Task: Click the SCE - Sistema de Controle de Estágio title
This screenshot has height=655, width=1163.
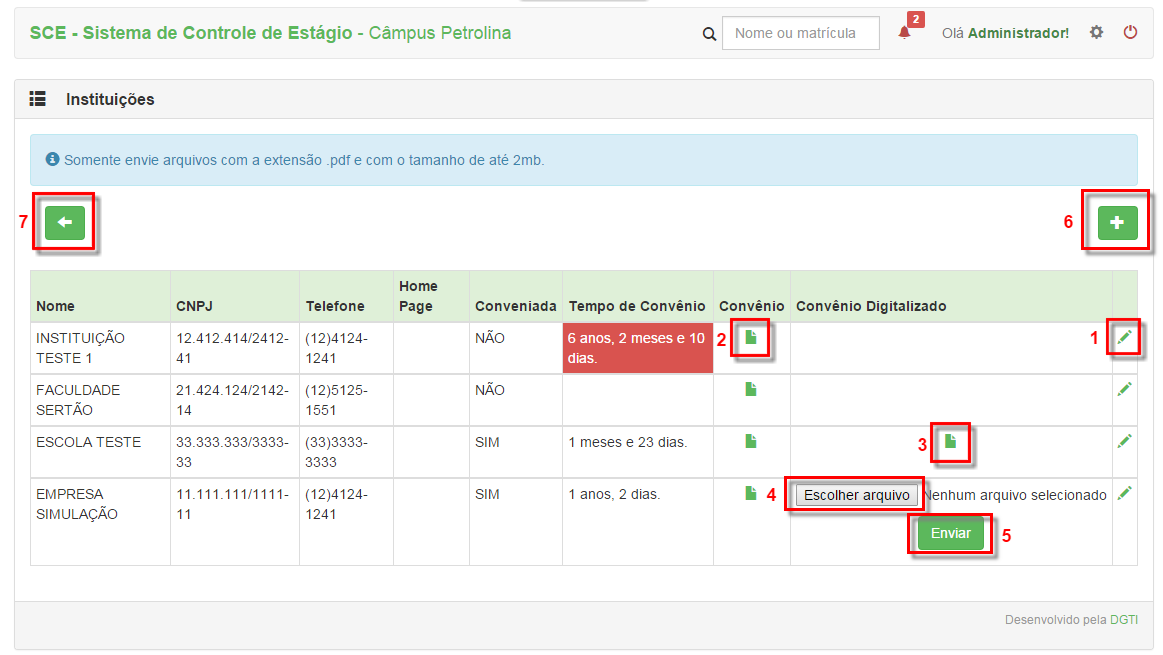Action: tap(191, 33)
